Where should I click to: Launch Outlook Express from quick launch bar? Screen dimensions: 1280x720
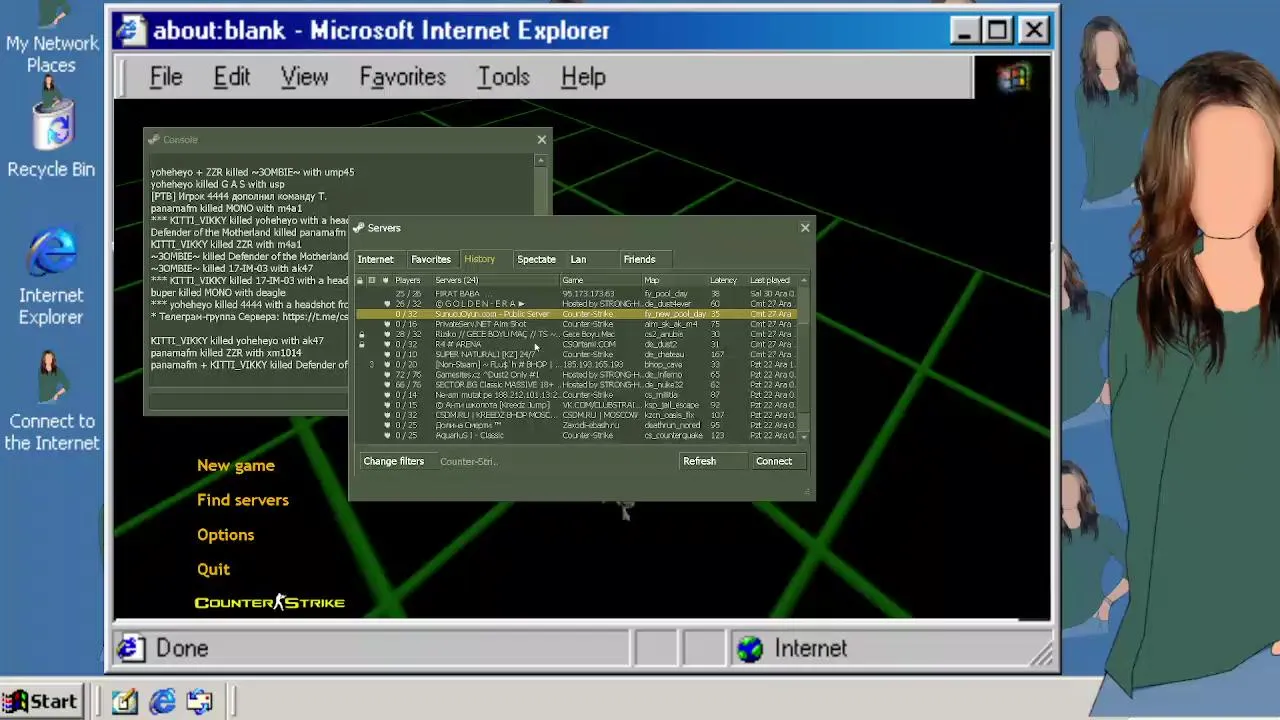(199, 702)
